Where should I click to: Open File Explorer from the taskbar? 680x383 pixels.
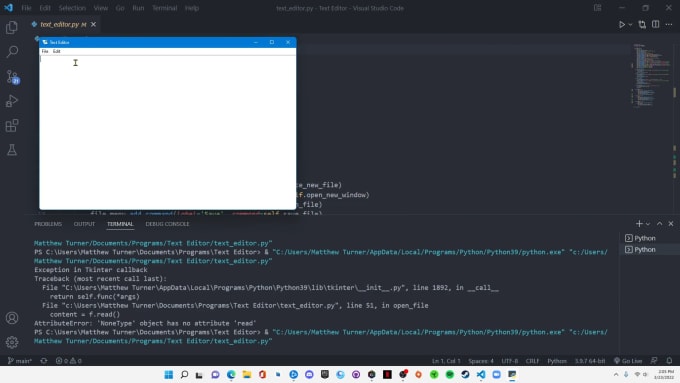tap(247, 374)
